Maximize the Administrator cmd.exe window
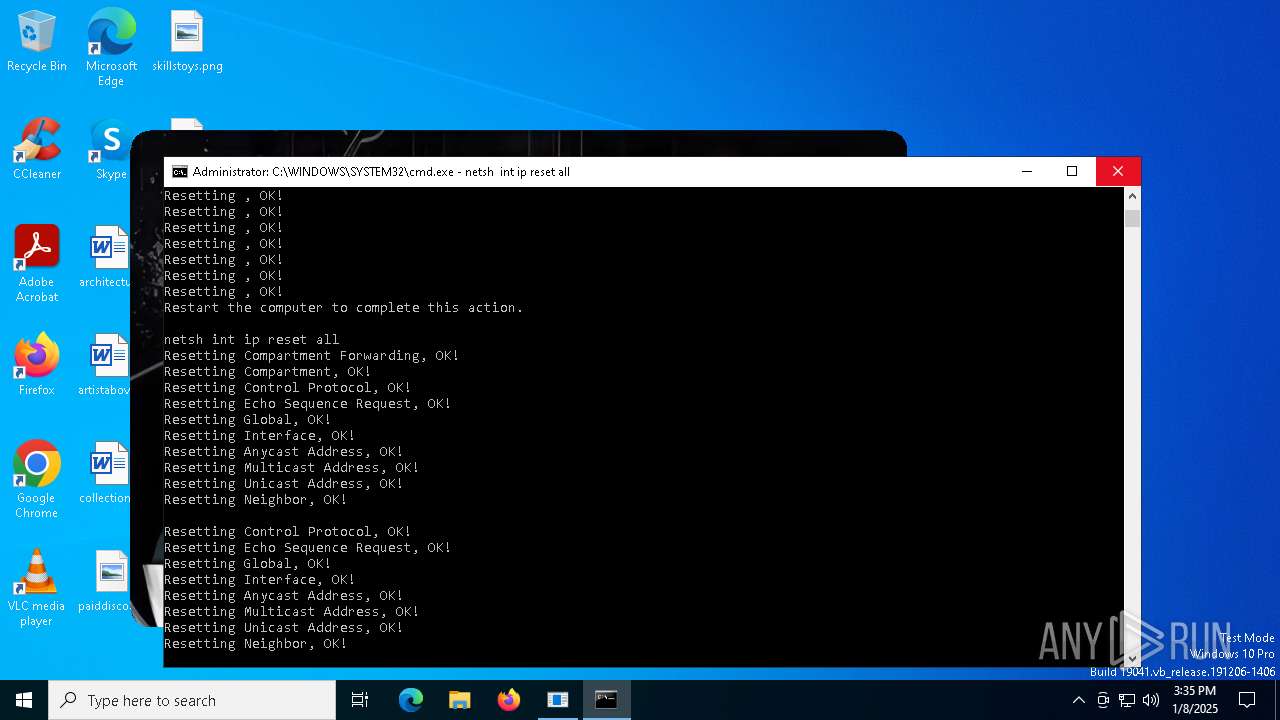The width and height of the screenshot is (1280, 720). (x=1072, y=172)
